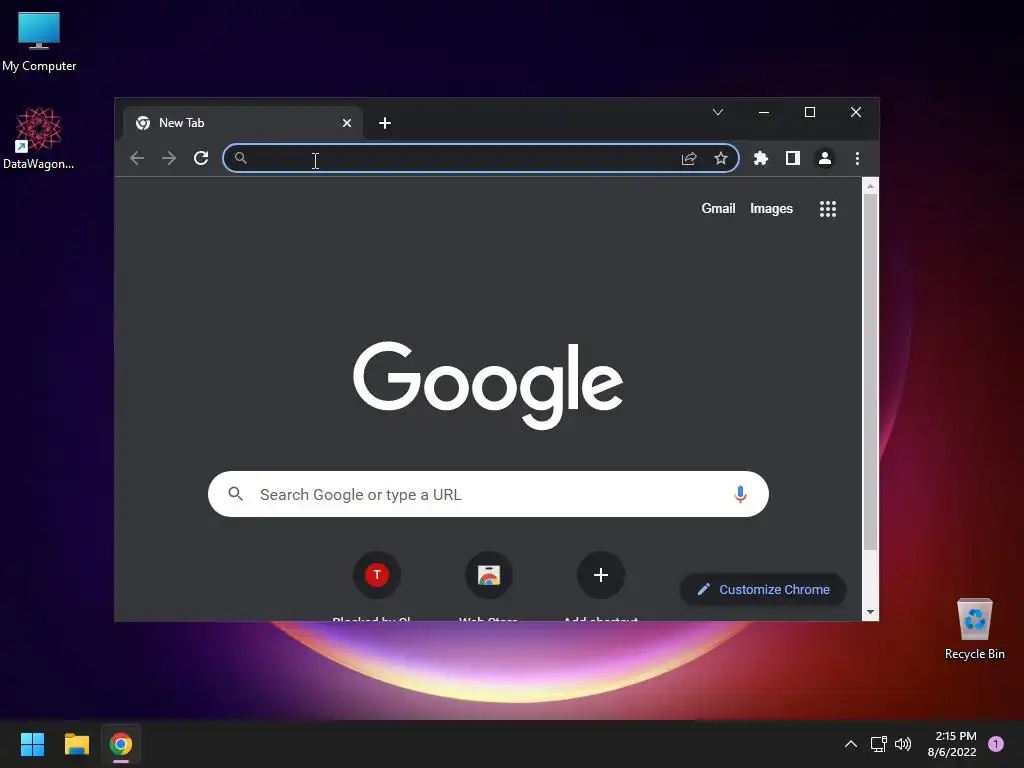The height and width of the screenshot is (768, 1024).
Task: Open the Web Store shortcut tile
Action: click(x=488, y=575)
